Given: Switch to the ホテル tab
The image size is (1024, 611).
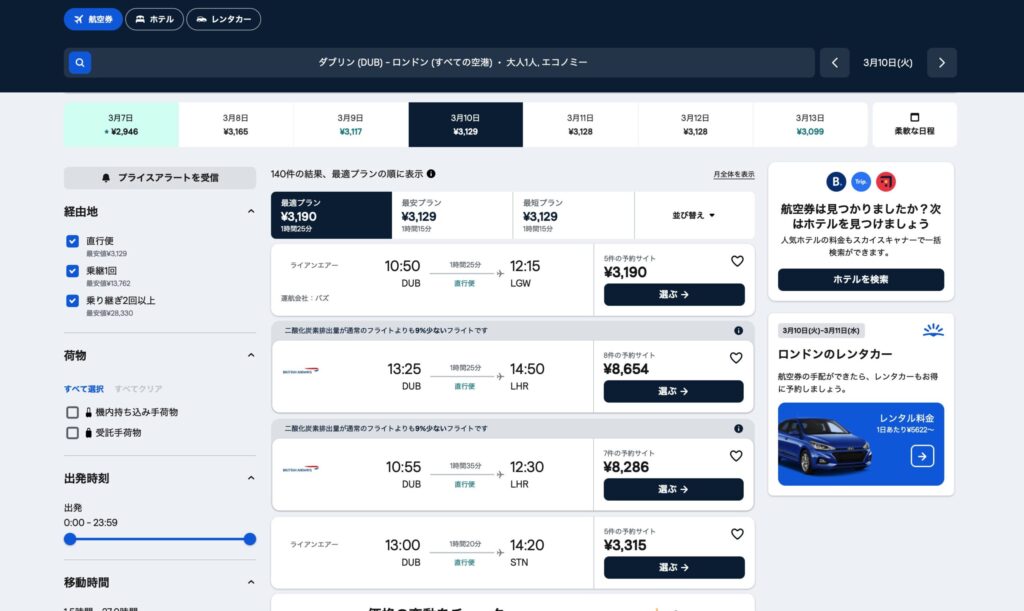Looking at the screenshot, I should (154, 19).
